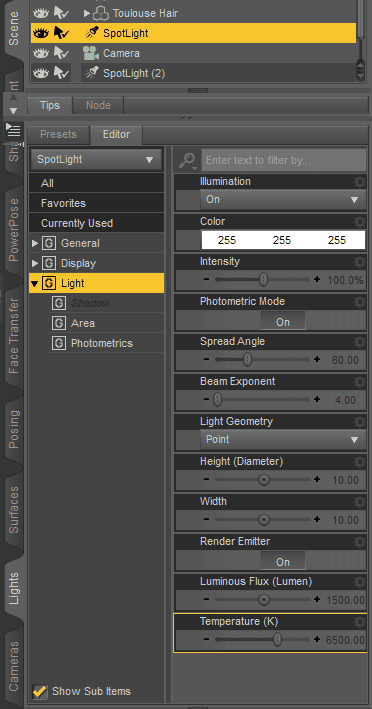Click the spotlight icon beside SpotLight (2)
372x709 pixels.
(92, 73)
